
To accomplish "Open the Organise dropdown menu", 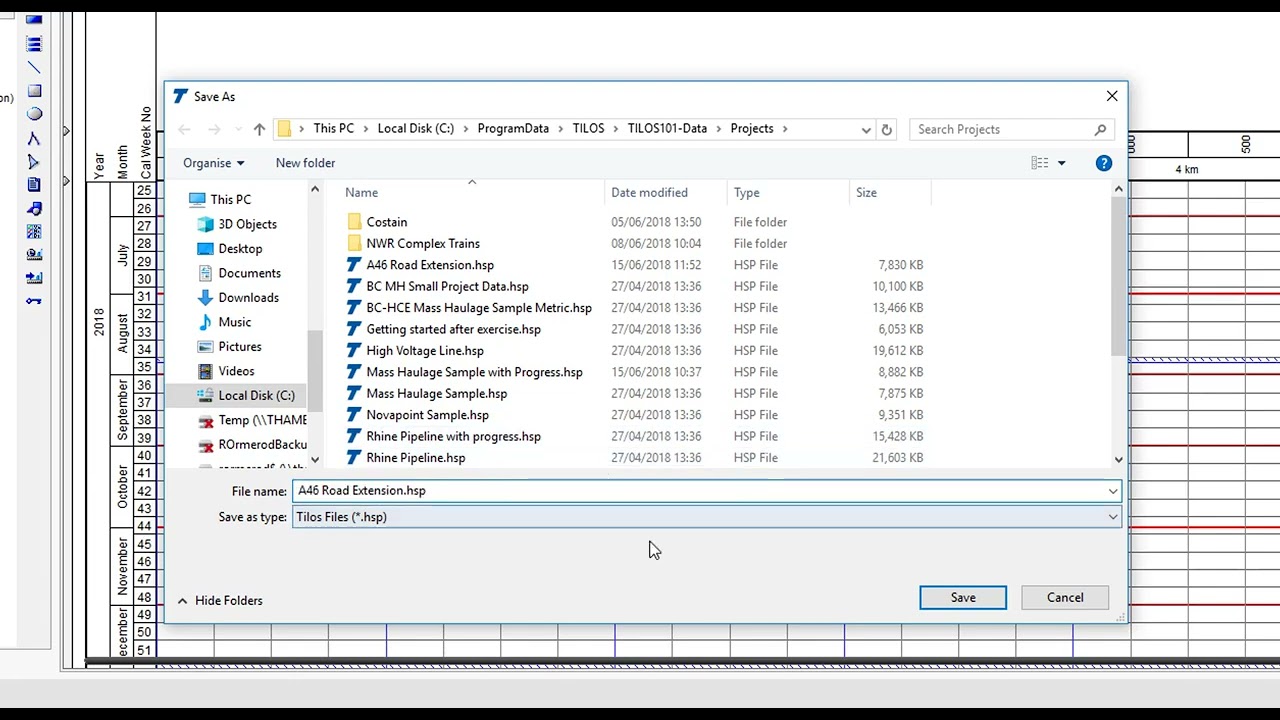I will tap(213, 163).
